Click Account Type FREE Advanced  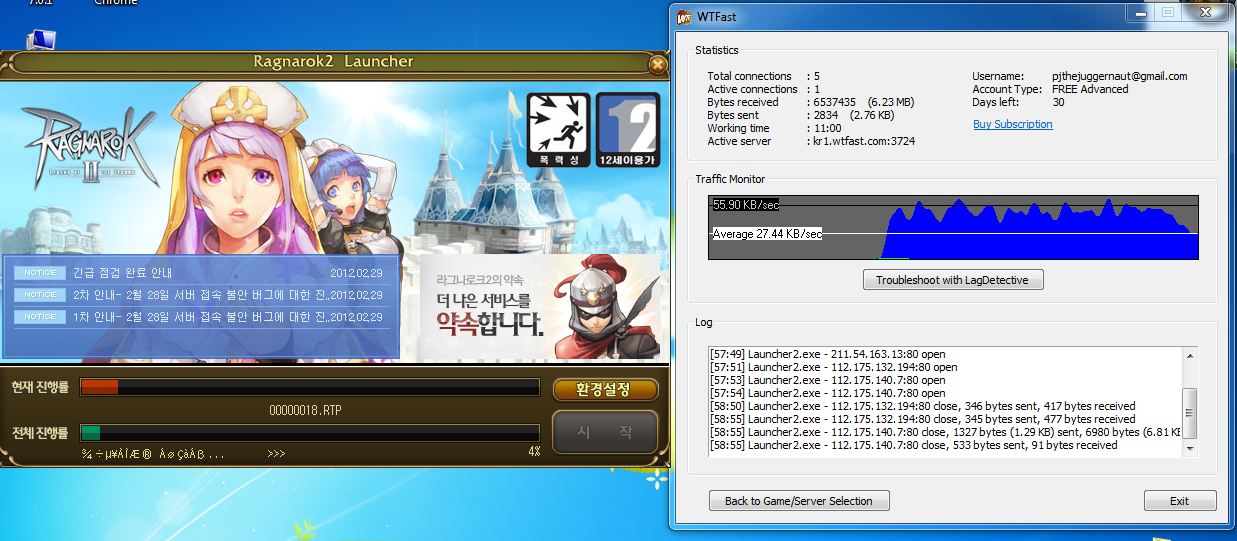click(x=1090, y=89)
